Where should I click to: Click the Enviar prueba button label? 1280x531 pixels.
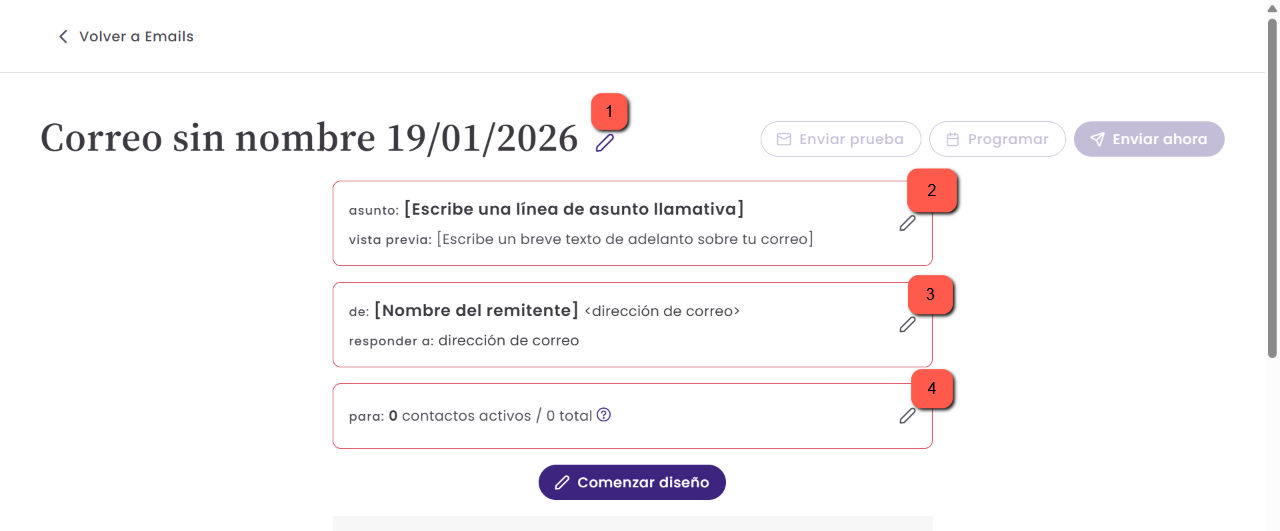point(851,139)
